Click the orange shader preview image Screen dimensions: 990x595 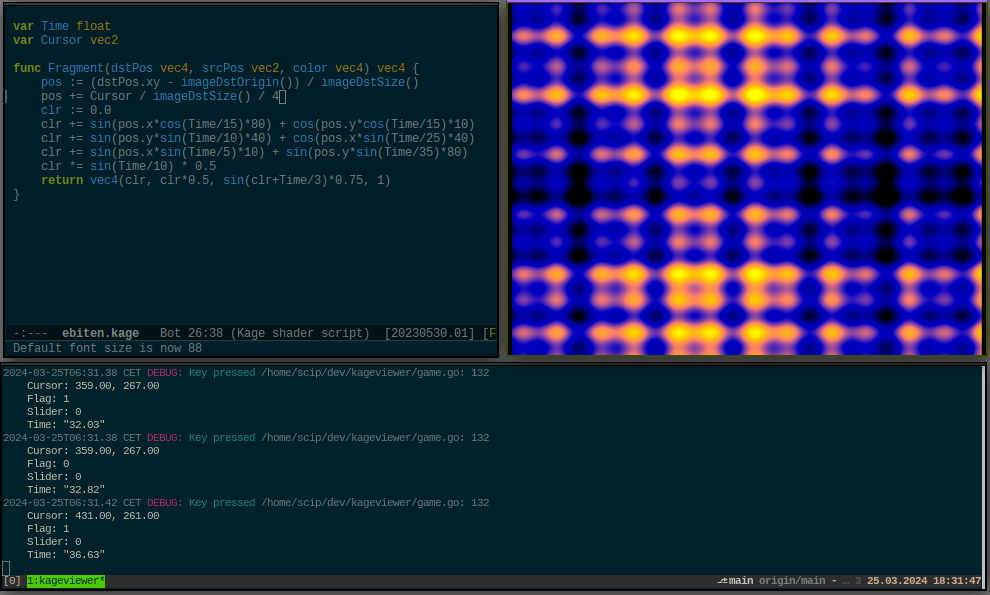[745, 180]
